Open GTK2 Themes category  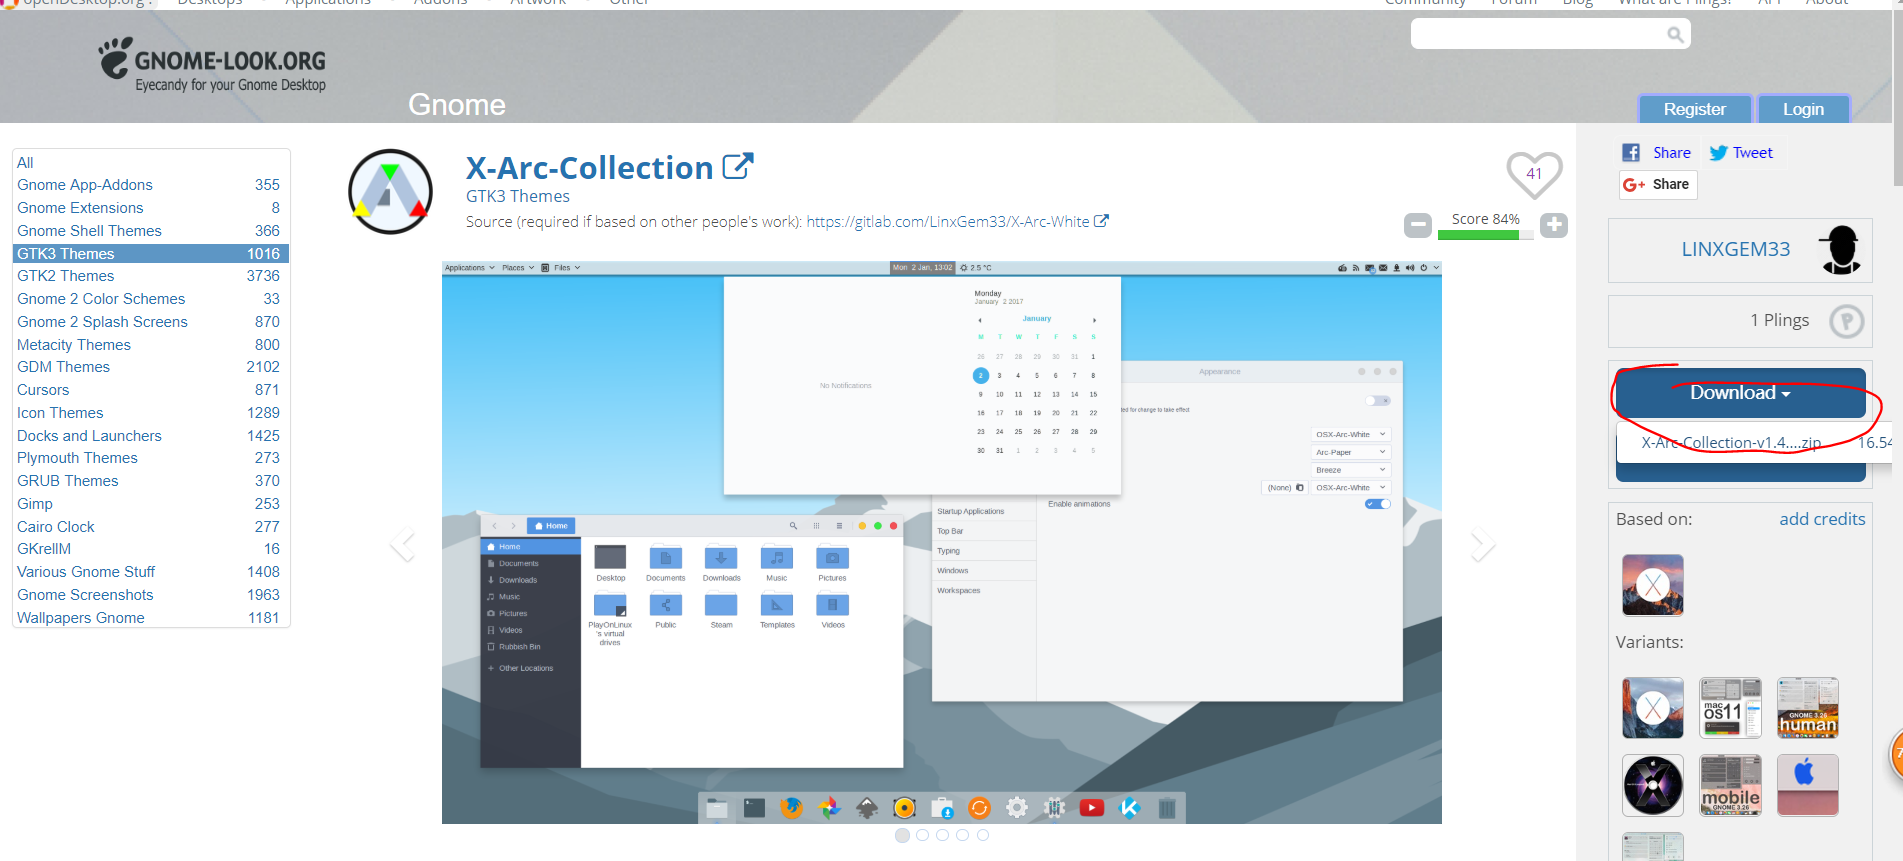65,276
